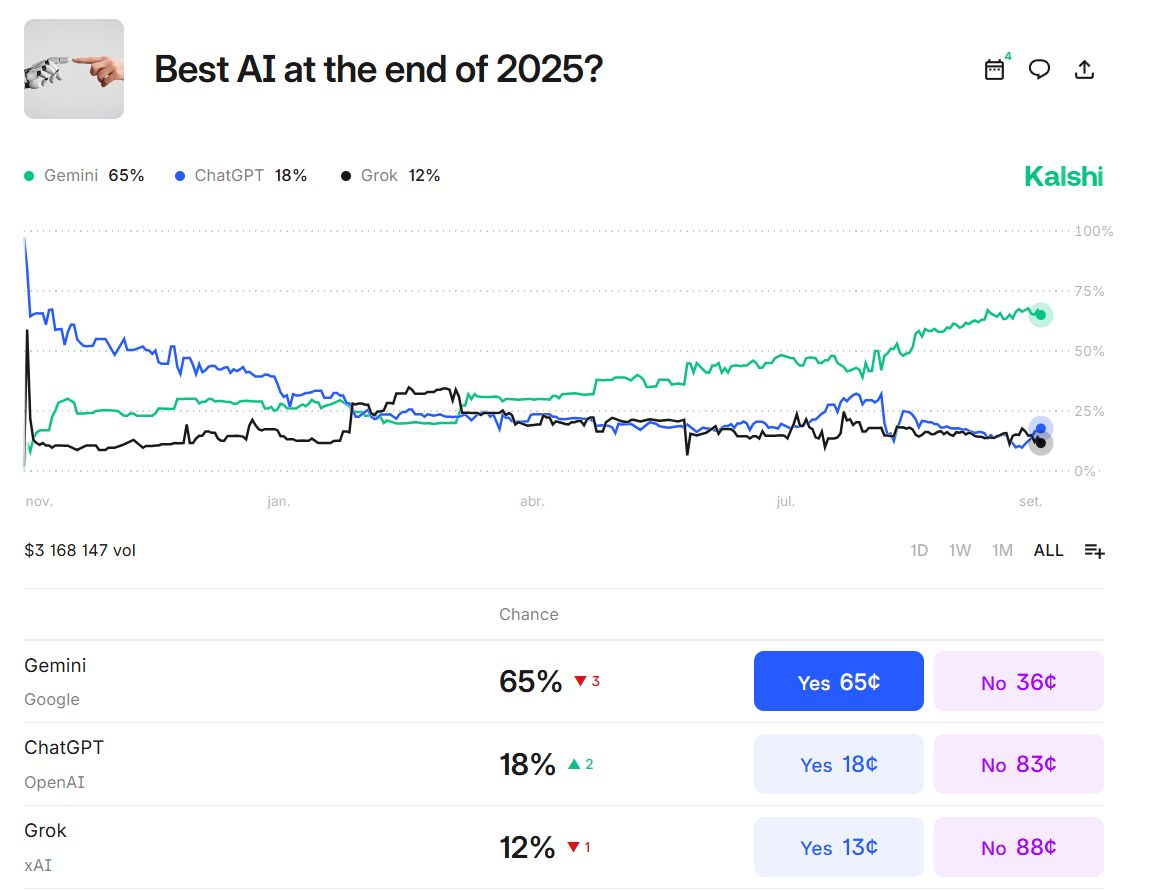The height and width of the screenshot is (891, 1154).
Task: Click the share upload icon
Action: point(1084,69)
